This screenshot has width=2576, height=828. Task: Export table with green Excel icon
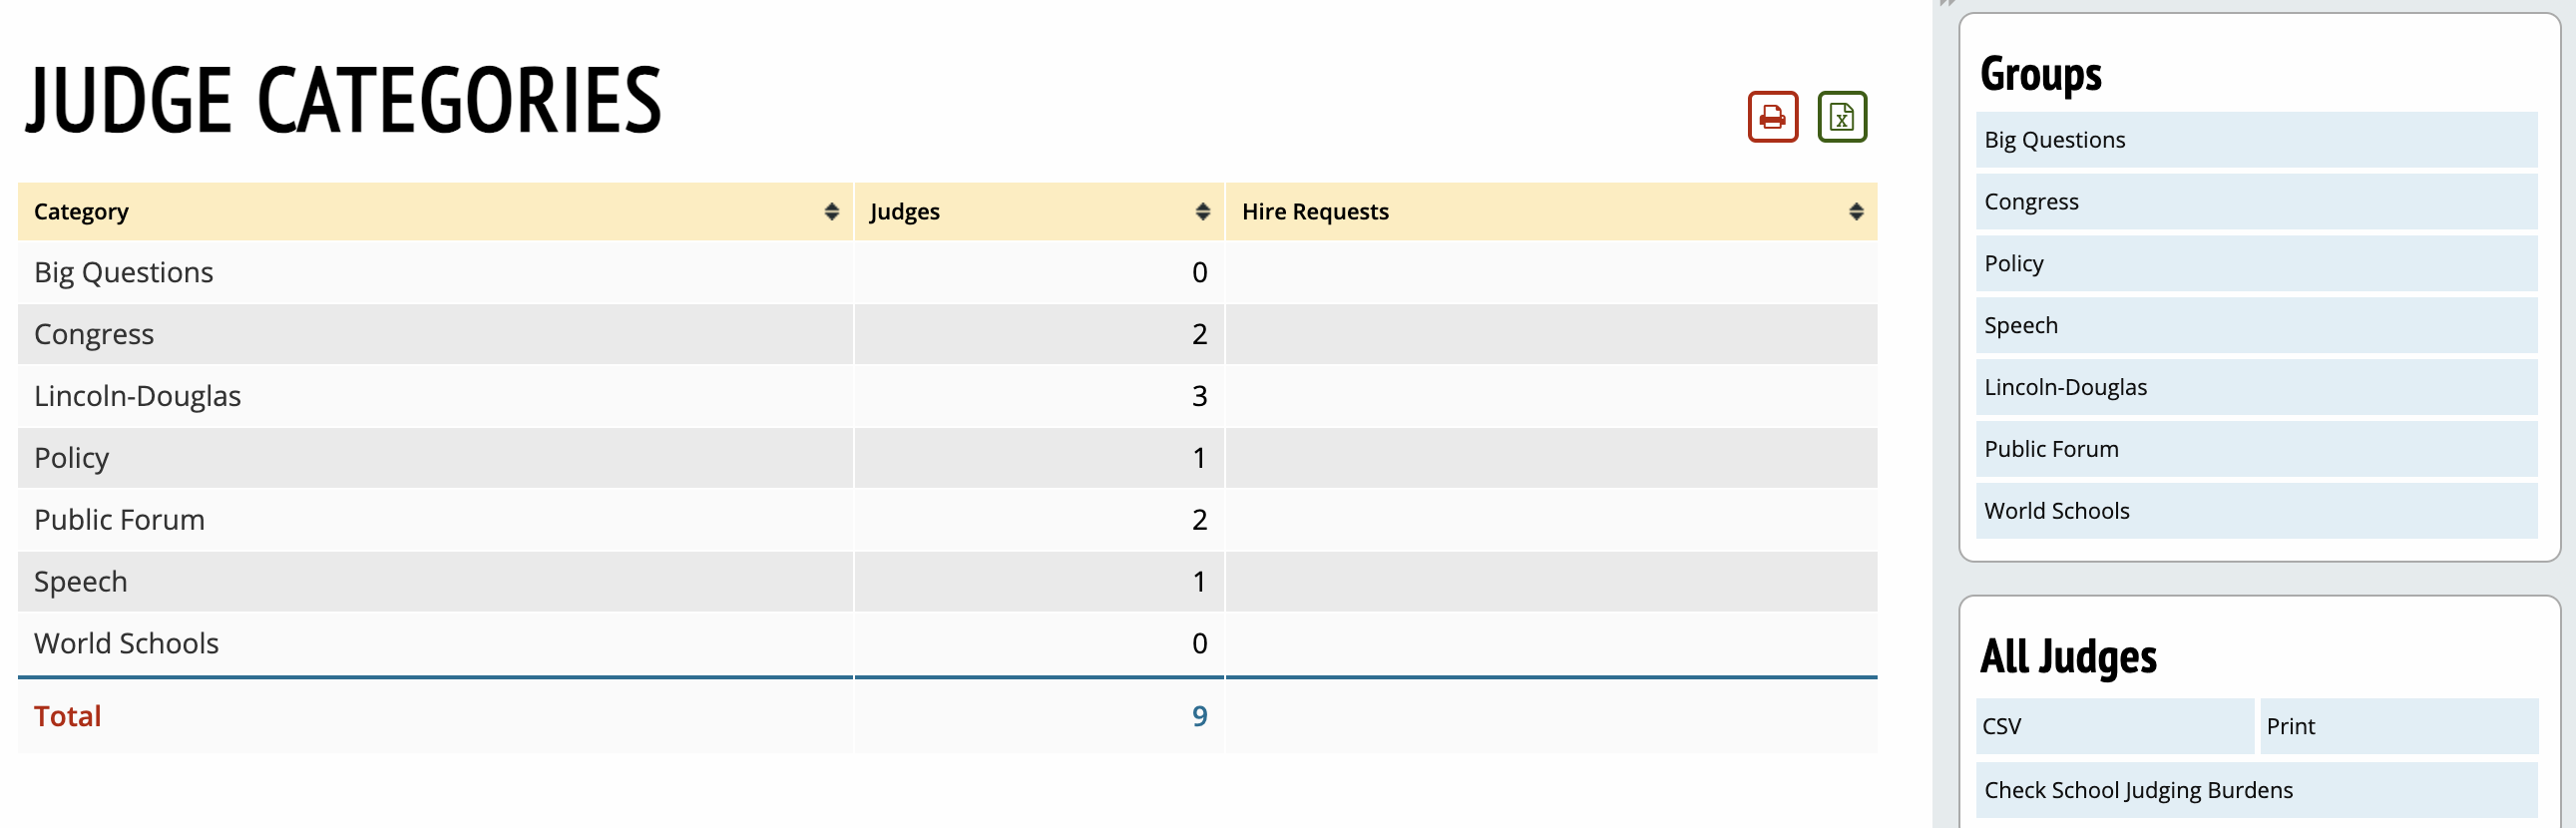1841,117
